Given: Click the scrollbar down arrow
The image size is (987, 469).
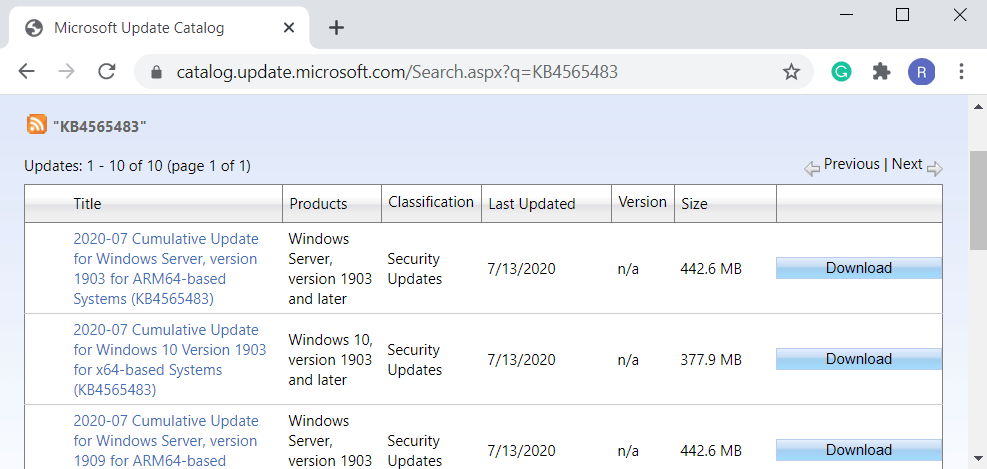Looking at the screenshot, I should [978, 459].
